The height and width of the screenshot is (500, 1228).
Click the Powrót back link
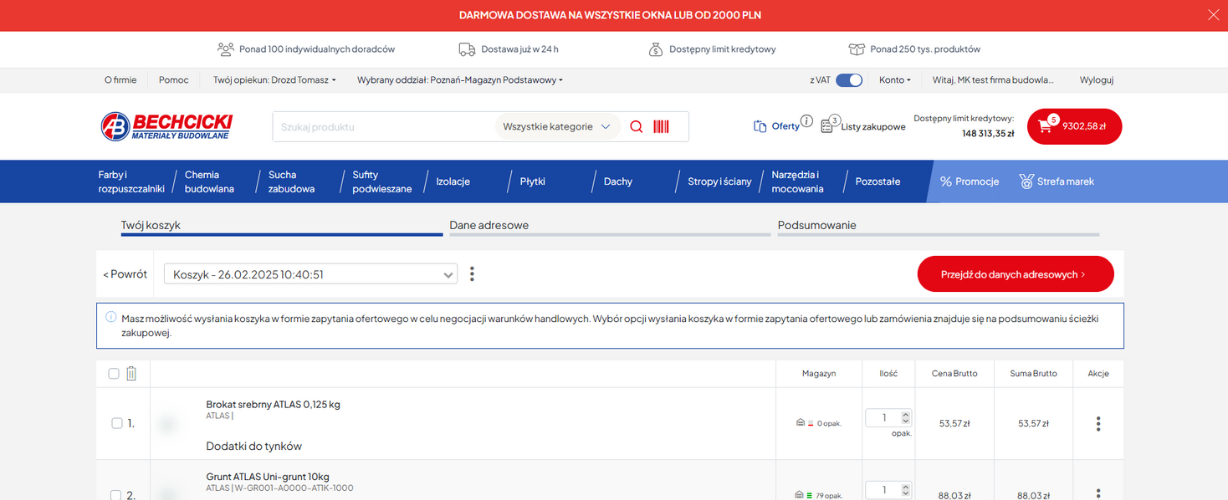125,274
